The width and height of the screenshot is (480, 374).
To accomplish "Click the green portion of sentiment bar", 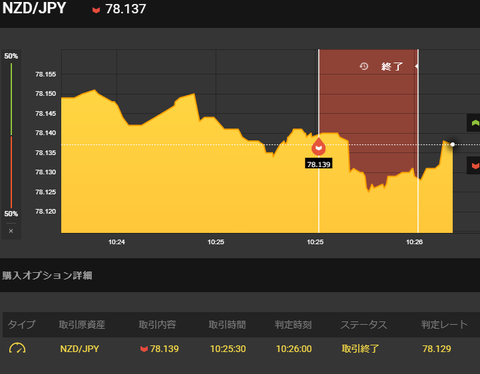I will pyautogui.click(x=11, y=99).
